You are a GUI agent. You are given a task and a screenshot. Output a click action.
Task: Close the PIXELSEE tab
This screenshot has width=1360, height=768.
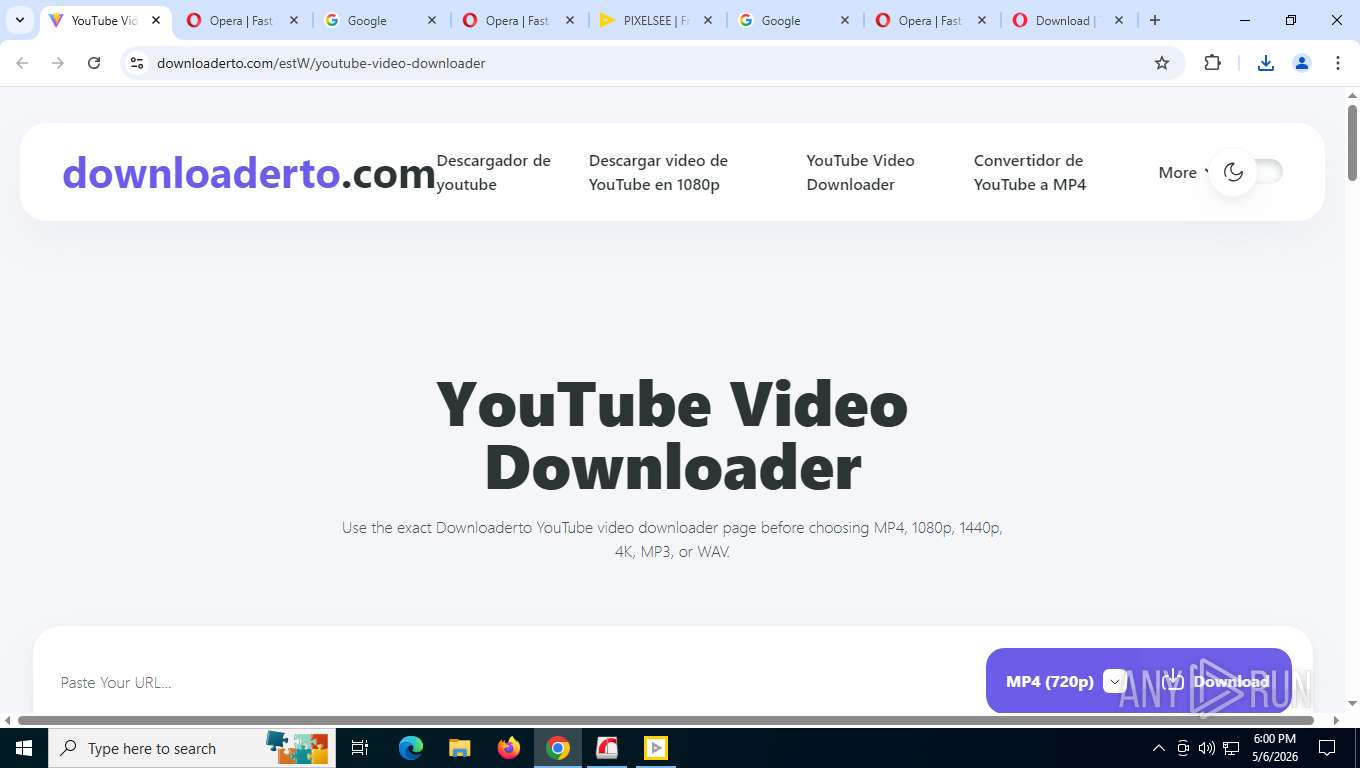706,20
